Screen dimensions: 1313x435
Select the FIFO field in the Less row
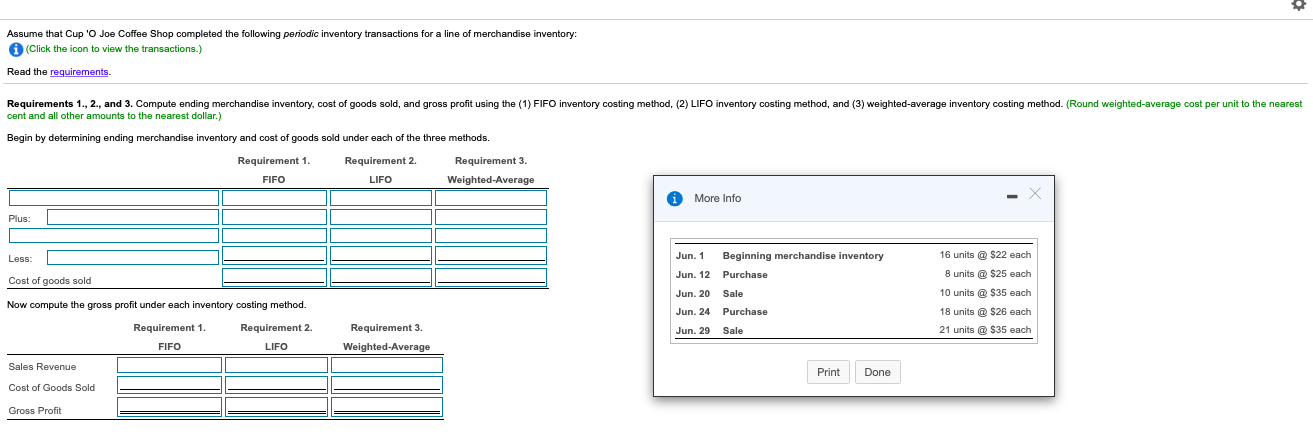[274, 255]
